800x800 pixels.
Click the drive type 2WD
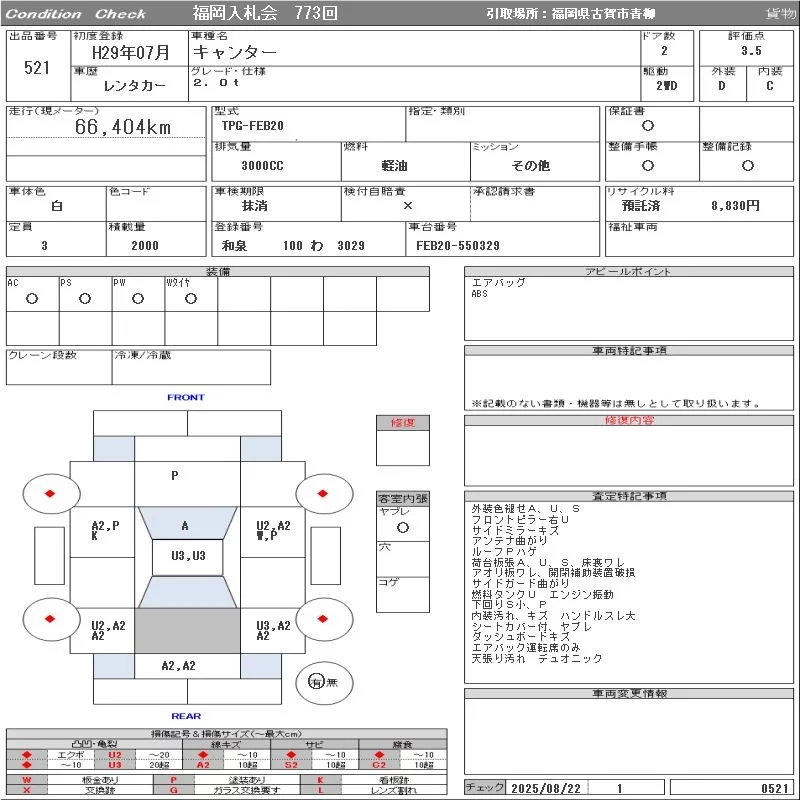coord(667,86)
